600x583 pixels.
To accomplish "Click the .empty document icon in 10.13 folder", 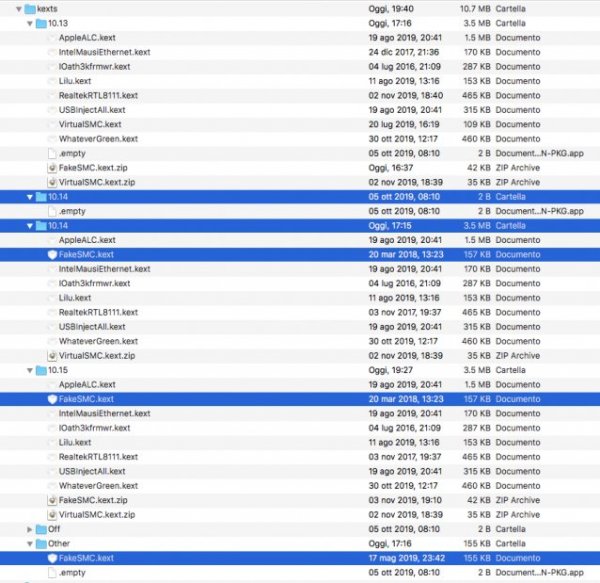I will coord(52,153).
